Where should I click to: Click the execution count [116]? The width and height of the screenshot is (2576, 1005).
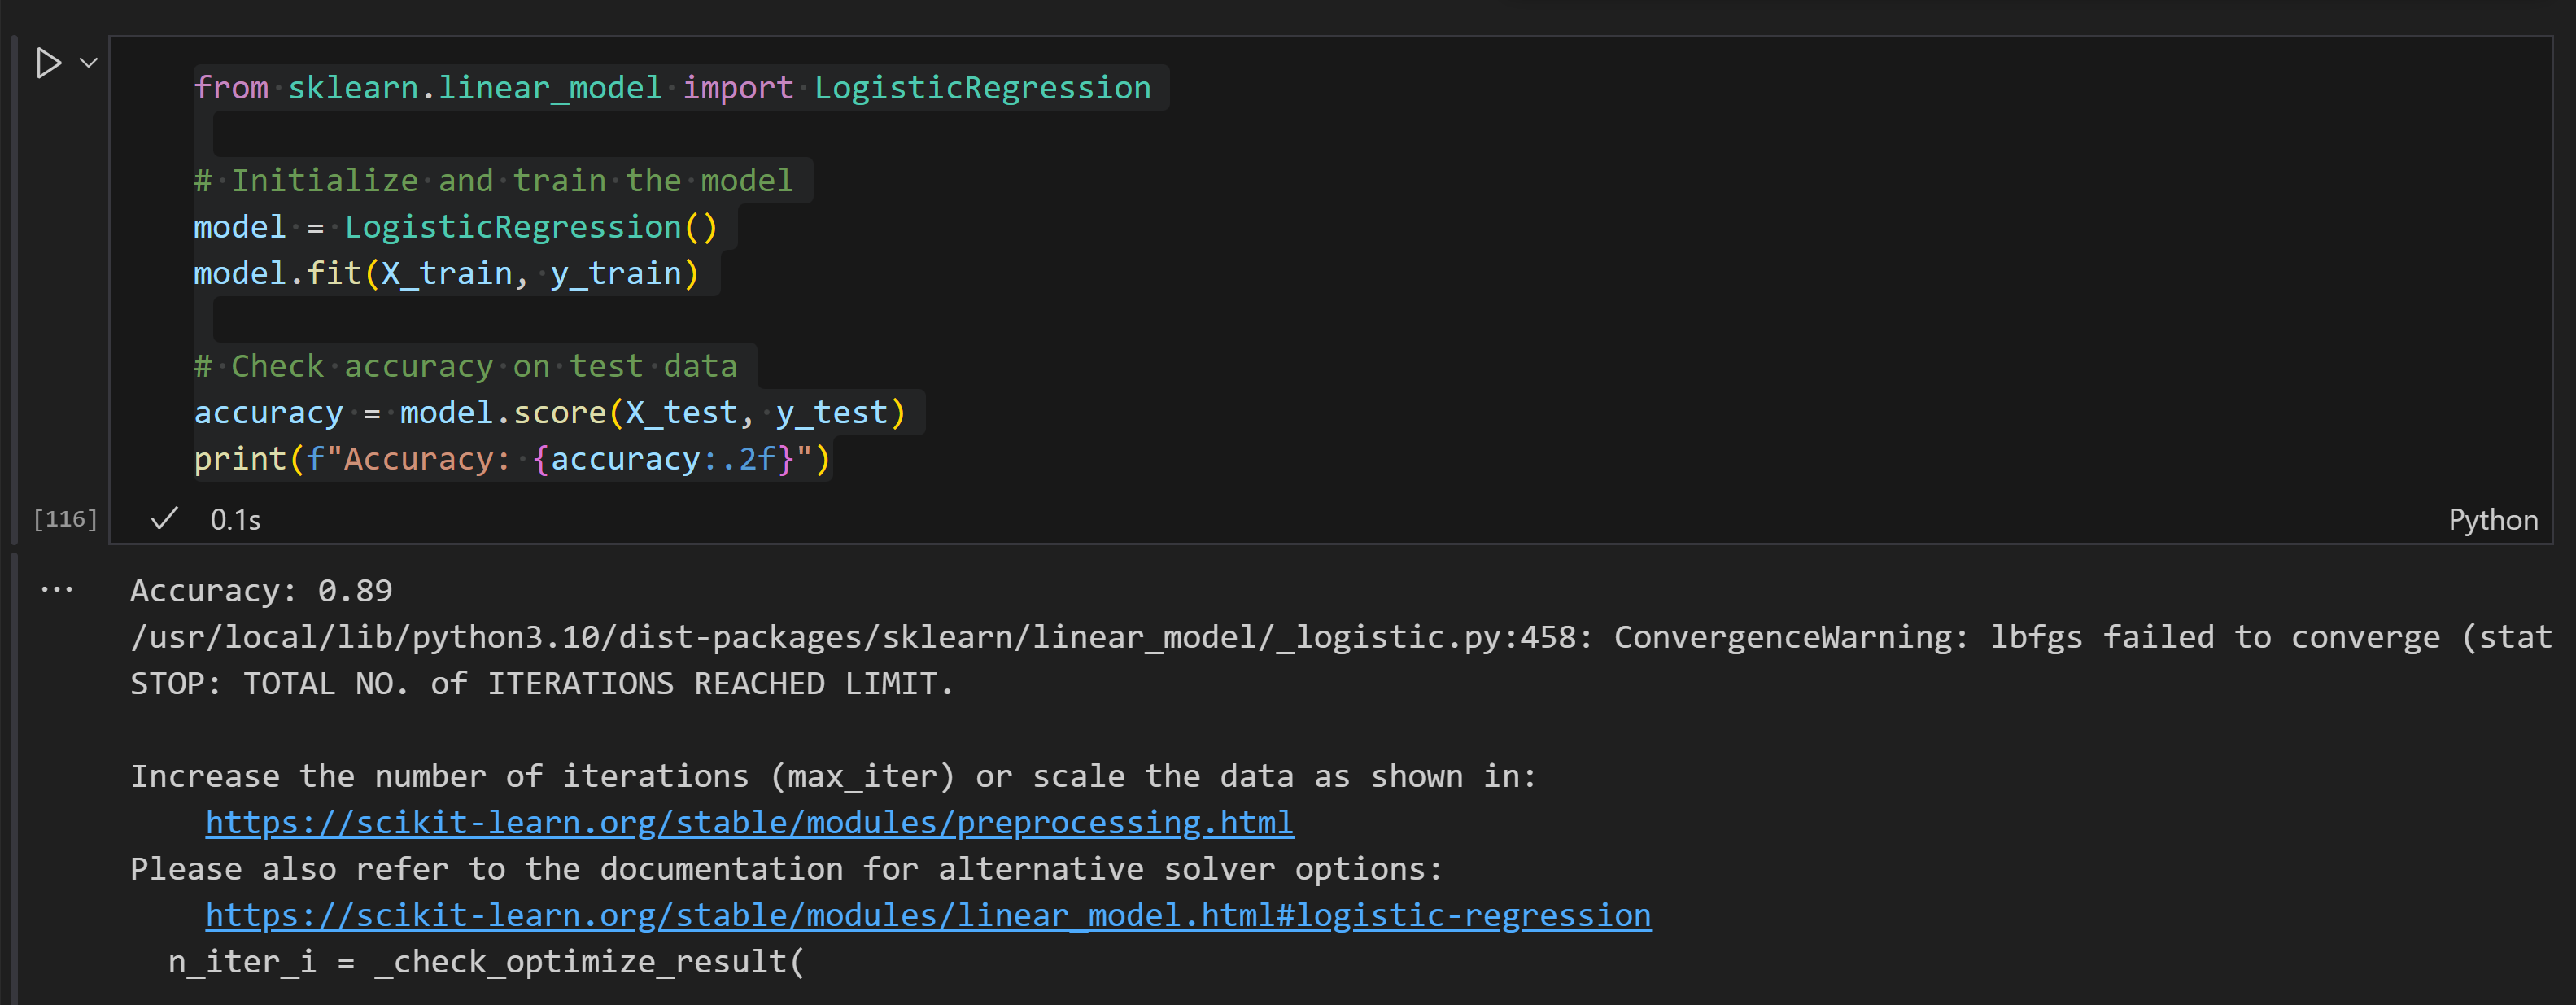(x=66, y=518)
